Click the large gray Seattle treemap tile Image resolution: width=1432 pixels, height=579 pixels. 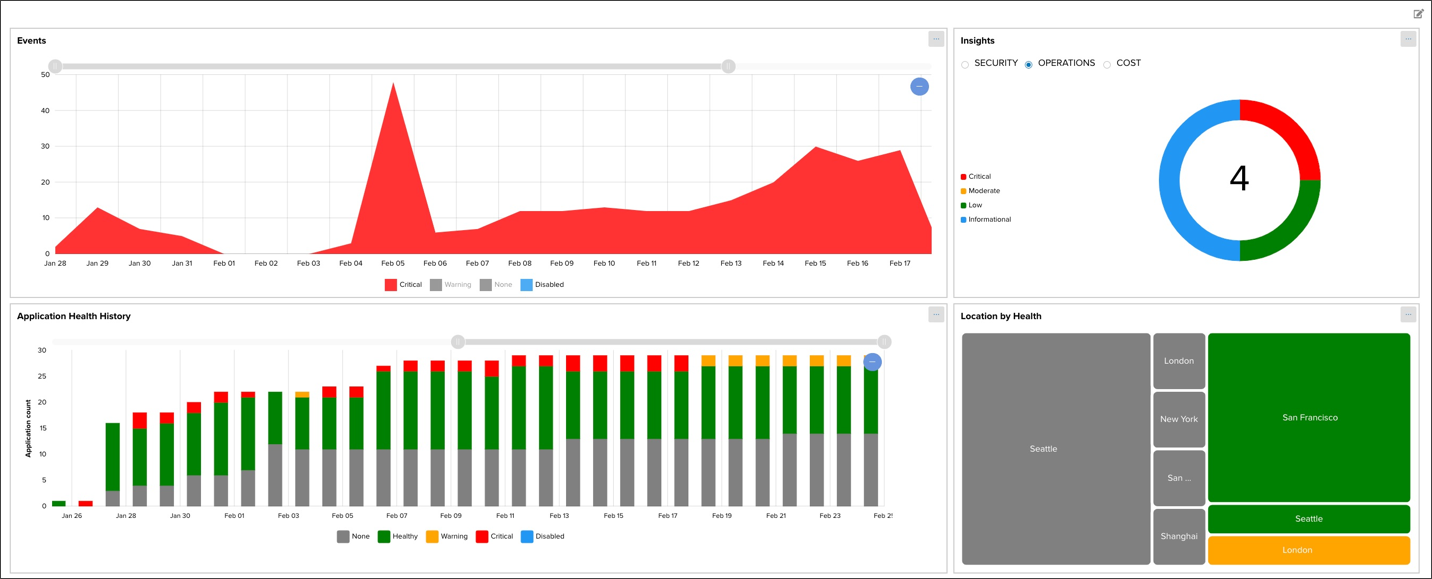point(1043,449)
